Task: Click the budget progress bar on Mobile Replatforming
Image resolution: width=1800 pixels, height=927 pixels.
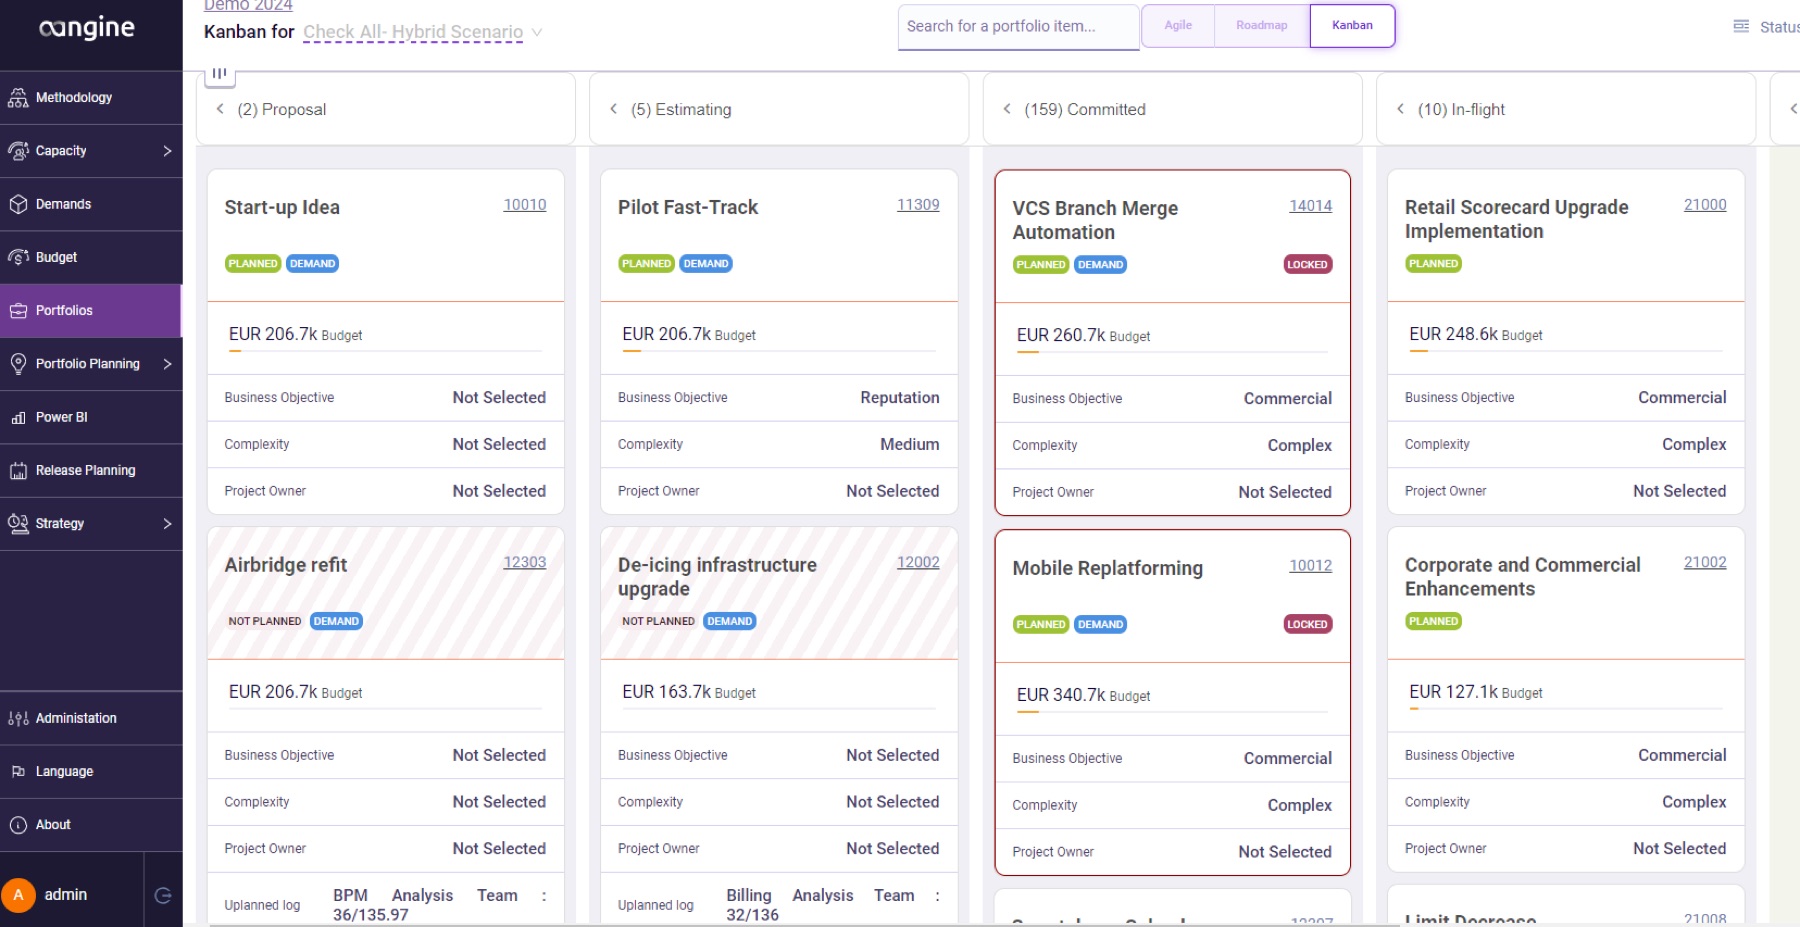Action: pos(1172,712)
